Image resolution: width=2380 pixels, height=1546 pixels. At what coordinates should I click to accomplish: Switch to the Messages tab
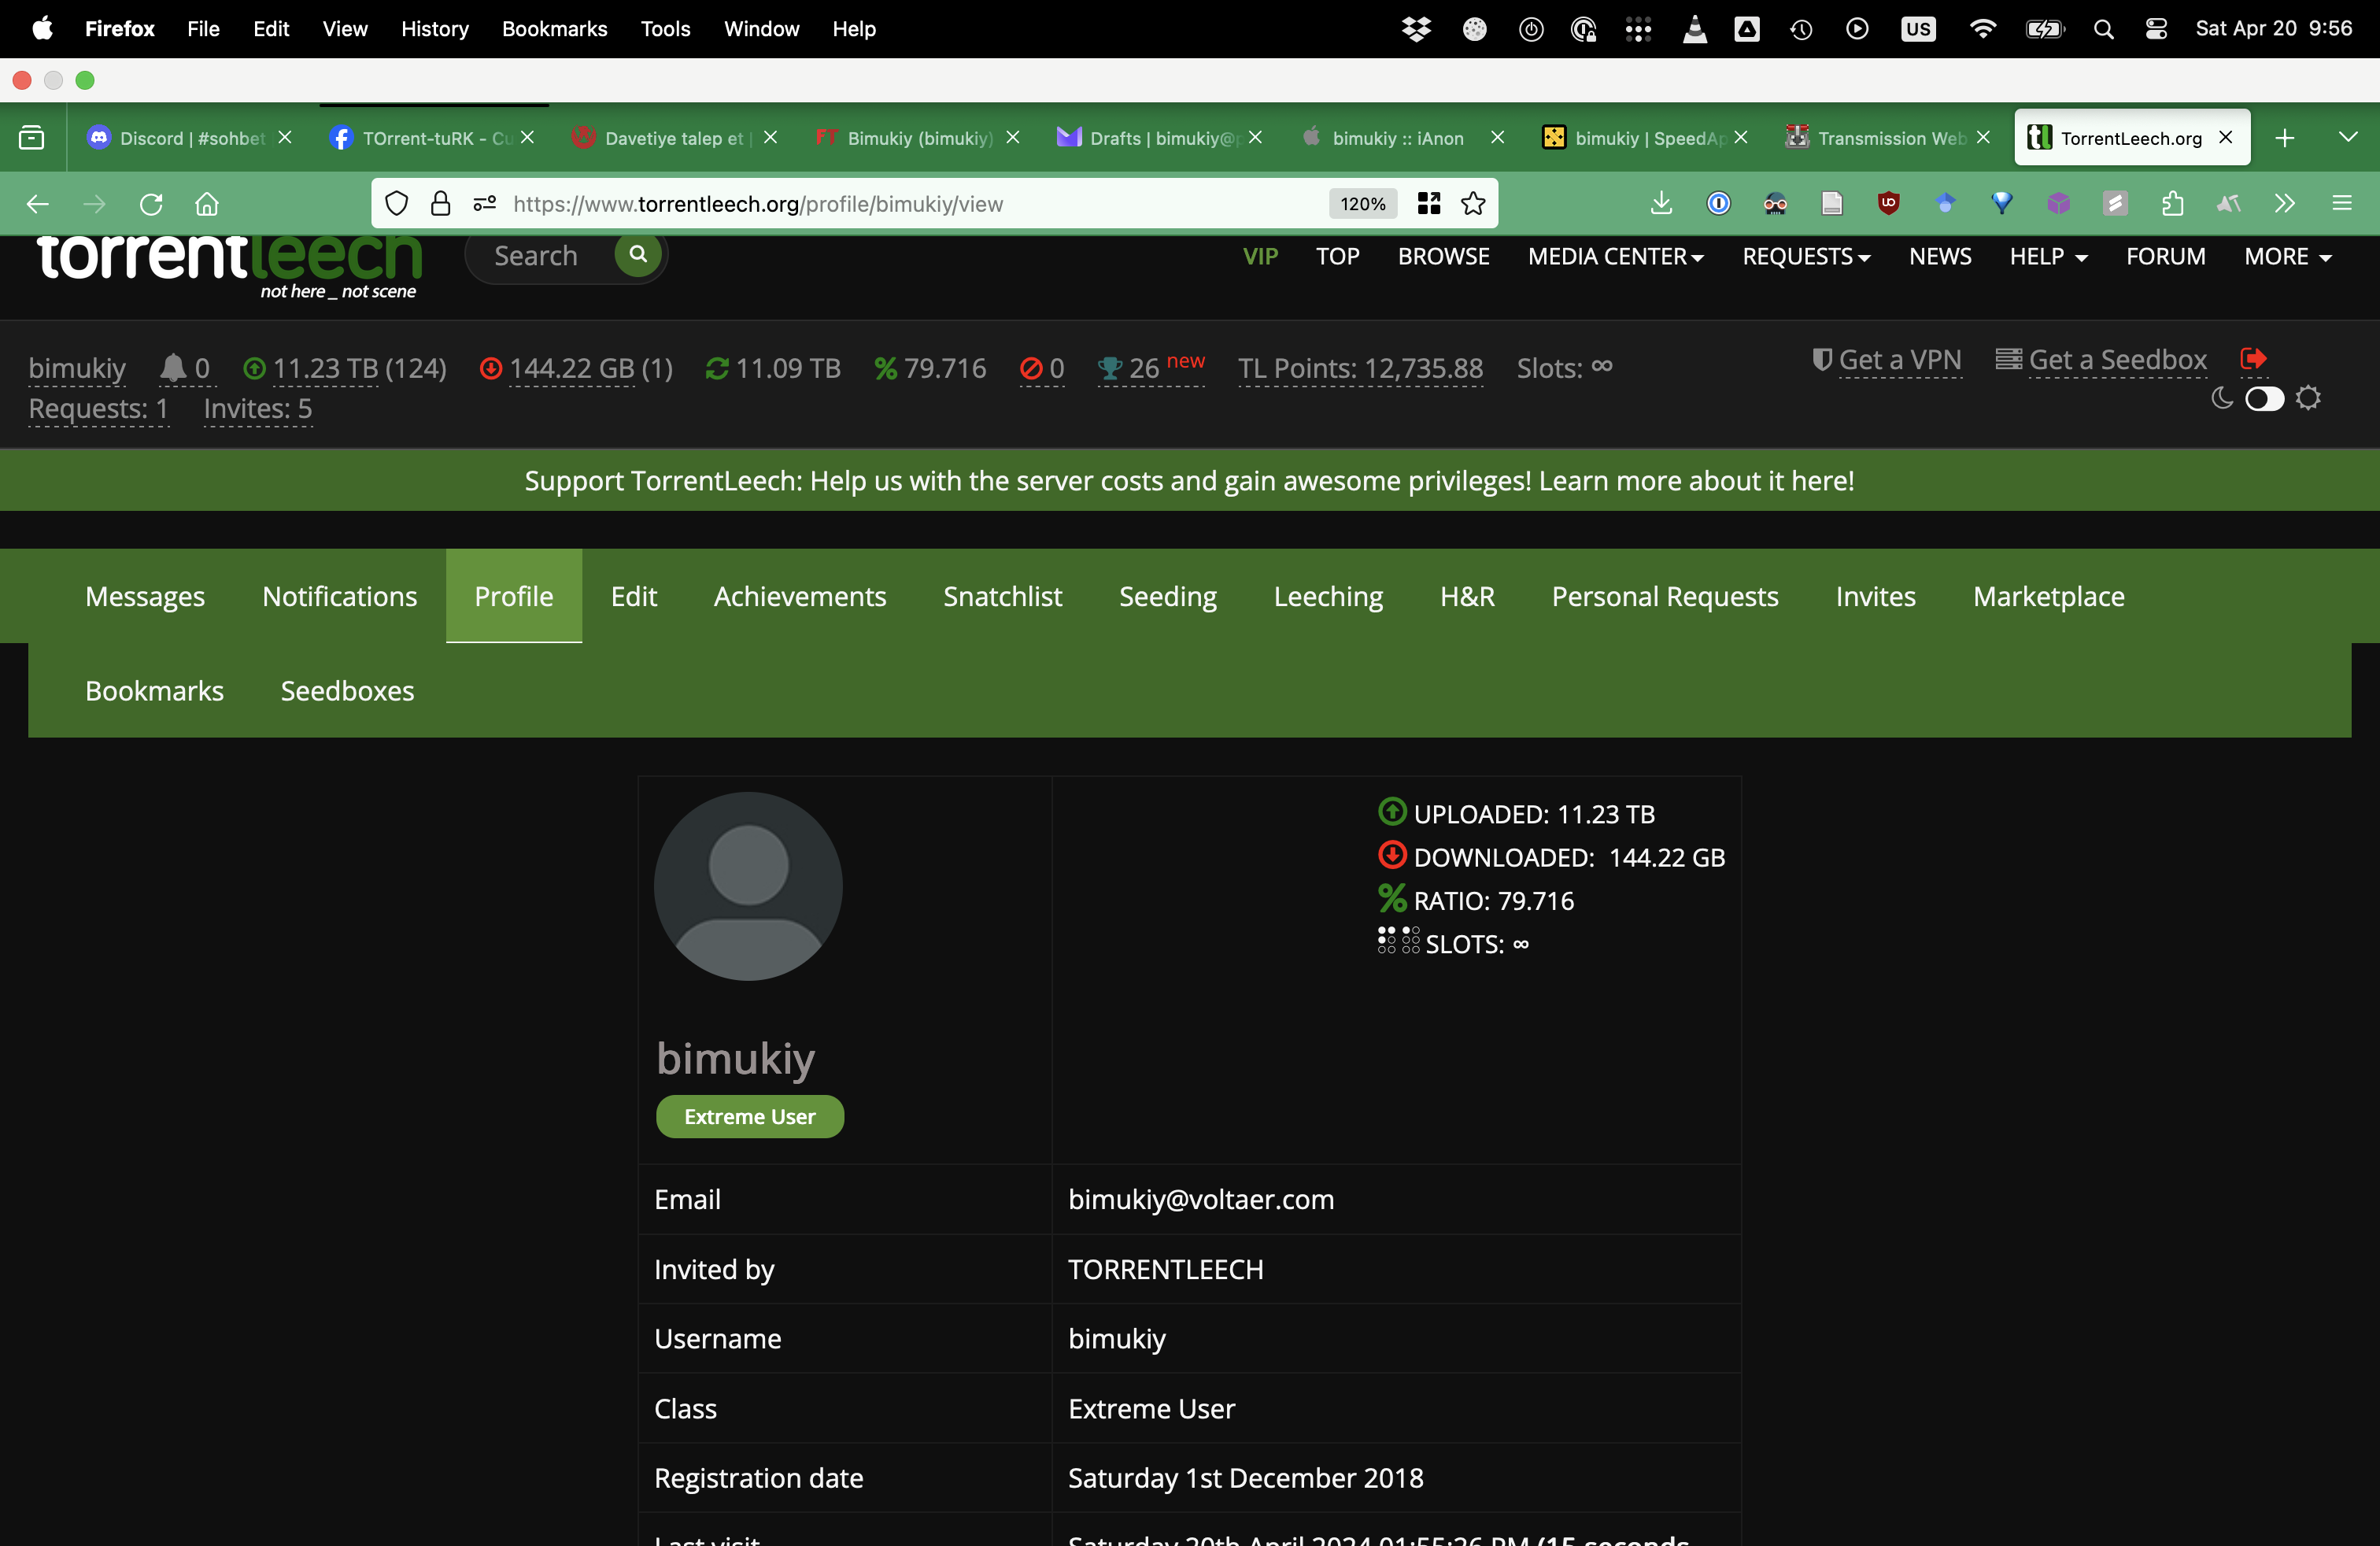click(x=145, y=596)
